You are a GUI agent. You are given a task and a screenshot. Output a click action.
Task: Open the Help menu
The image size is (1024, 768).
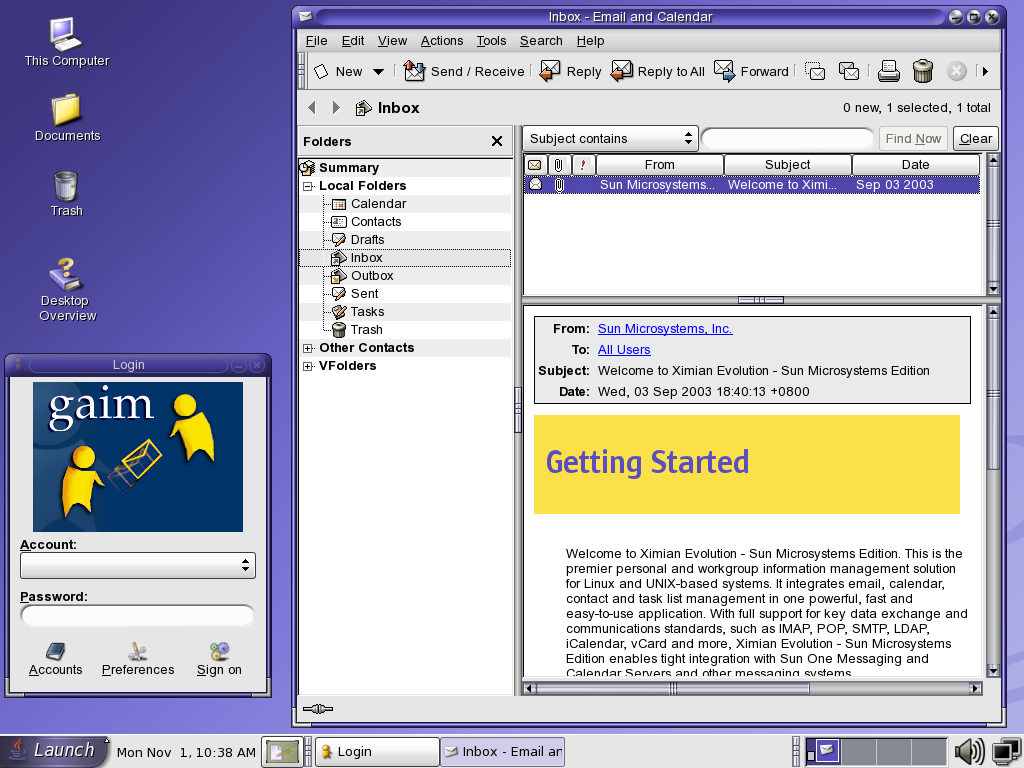pyautogui.click(x=590, y=40)
